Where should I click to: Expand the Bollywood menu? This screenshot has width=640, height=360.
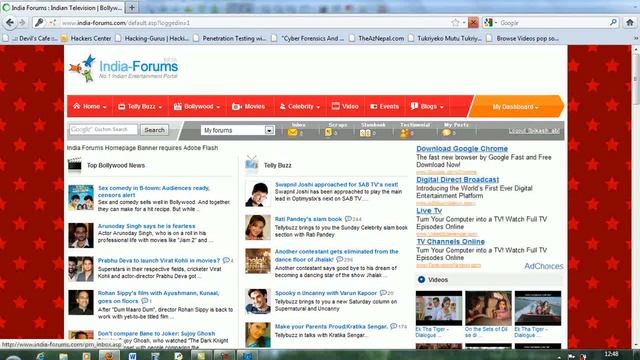197,107
